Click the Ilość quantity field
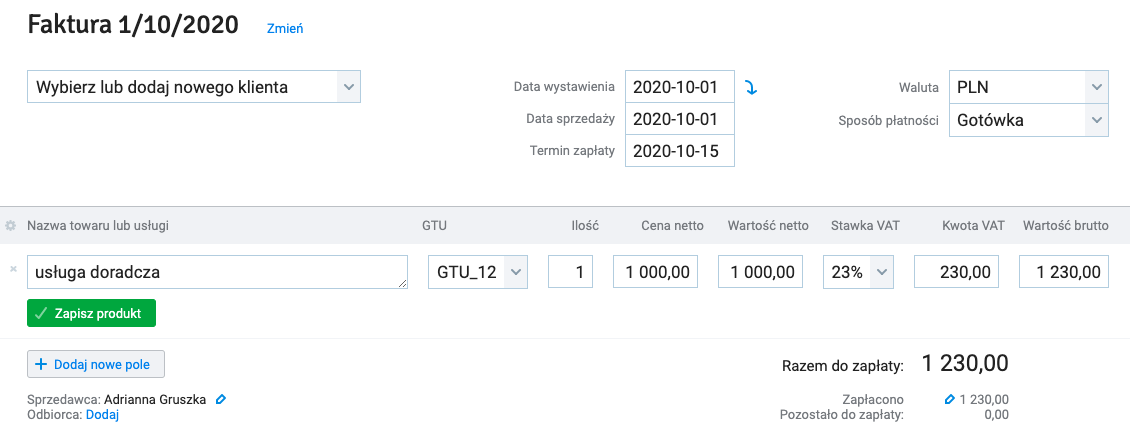Image resolution: width=1130 pixels, height=435 pixels. 571,272
